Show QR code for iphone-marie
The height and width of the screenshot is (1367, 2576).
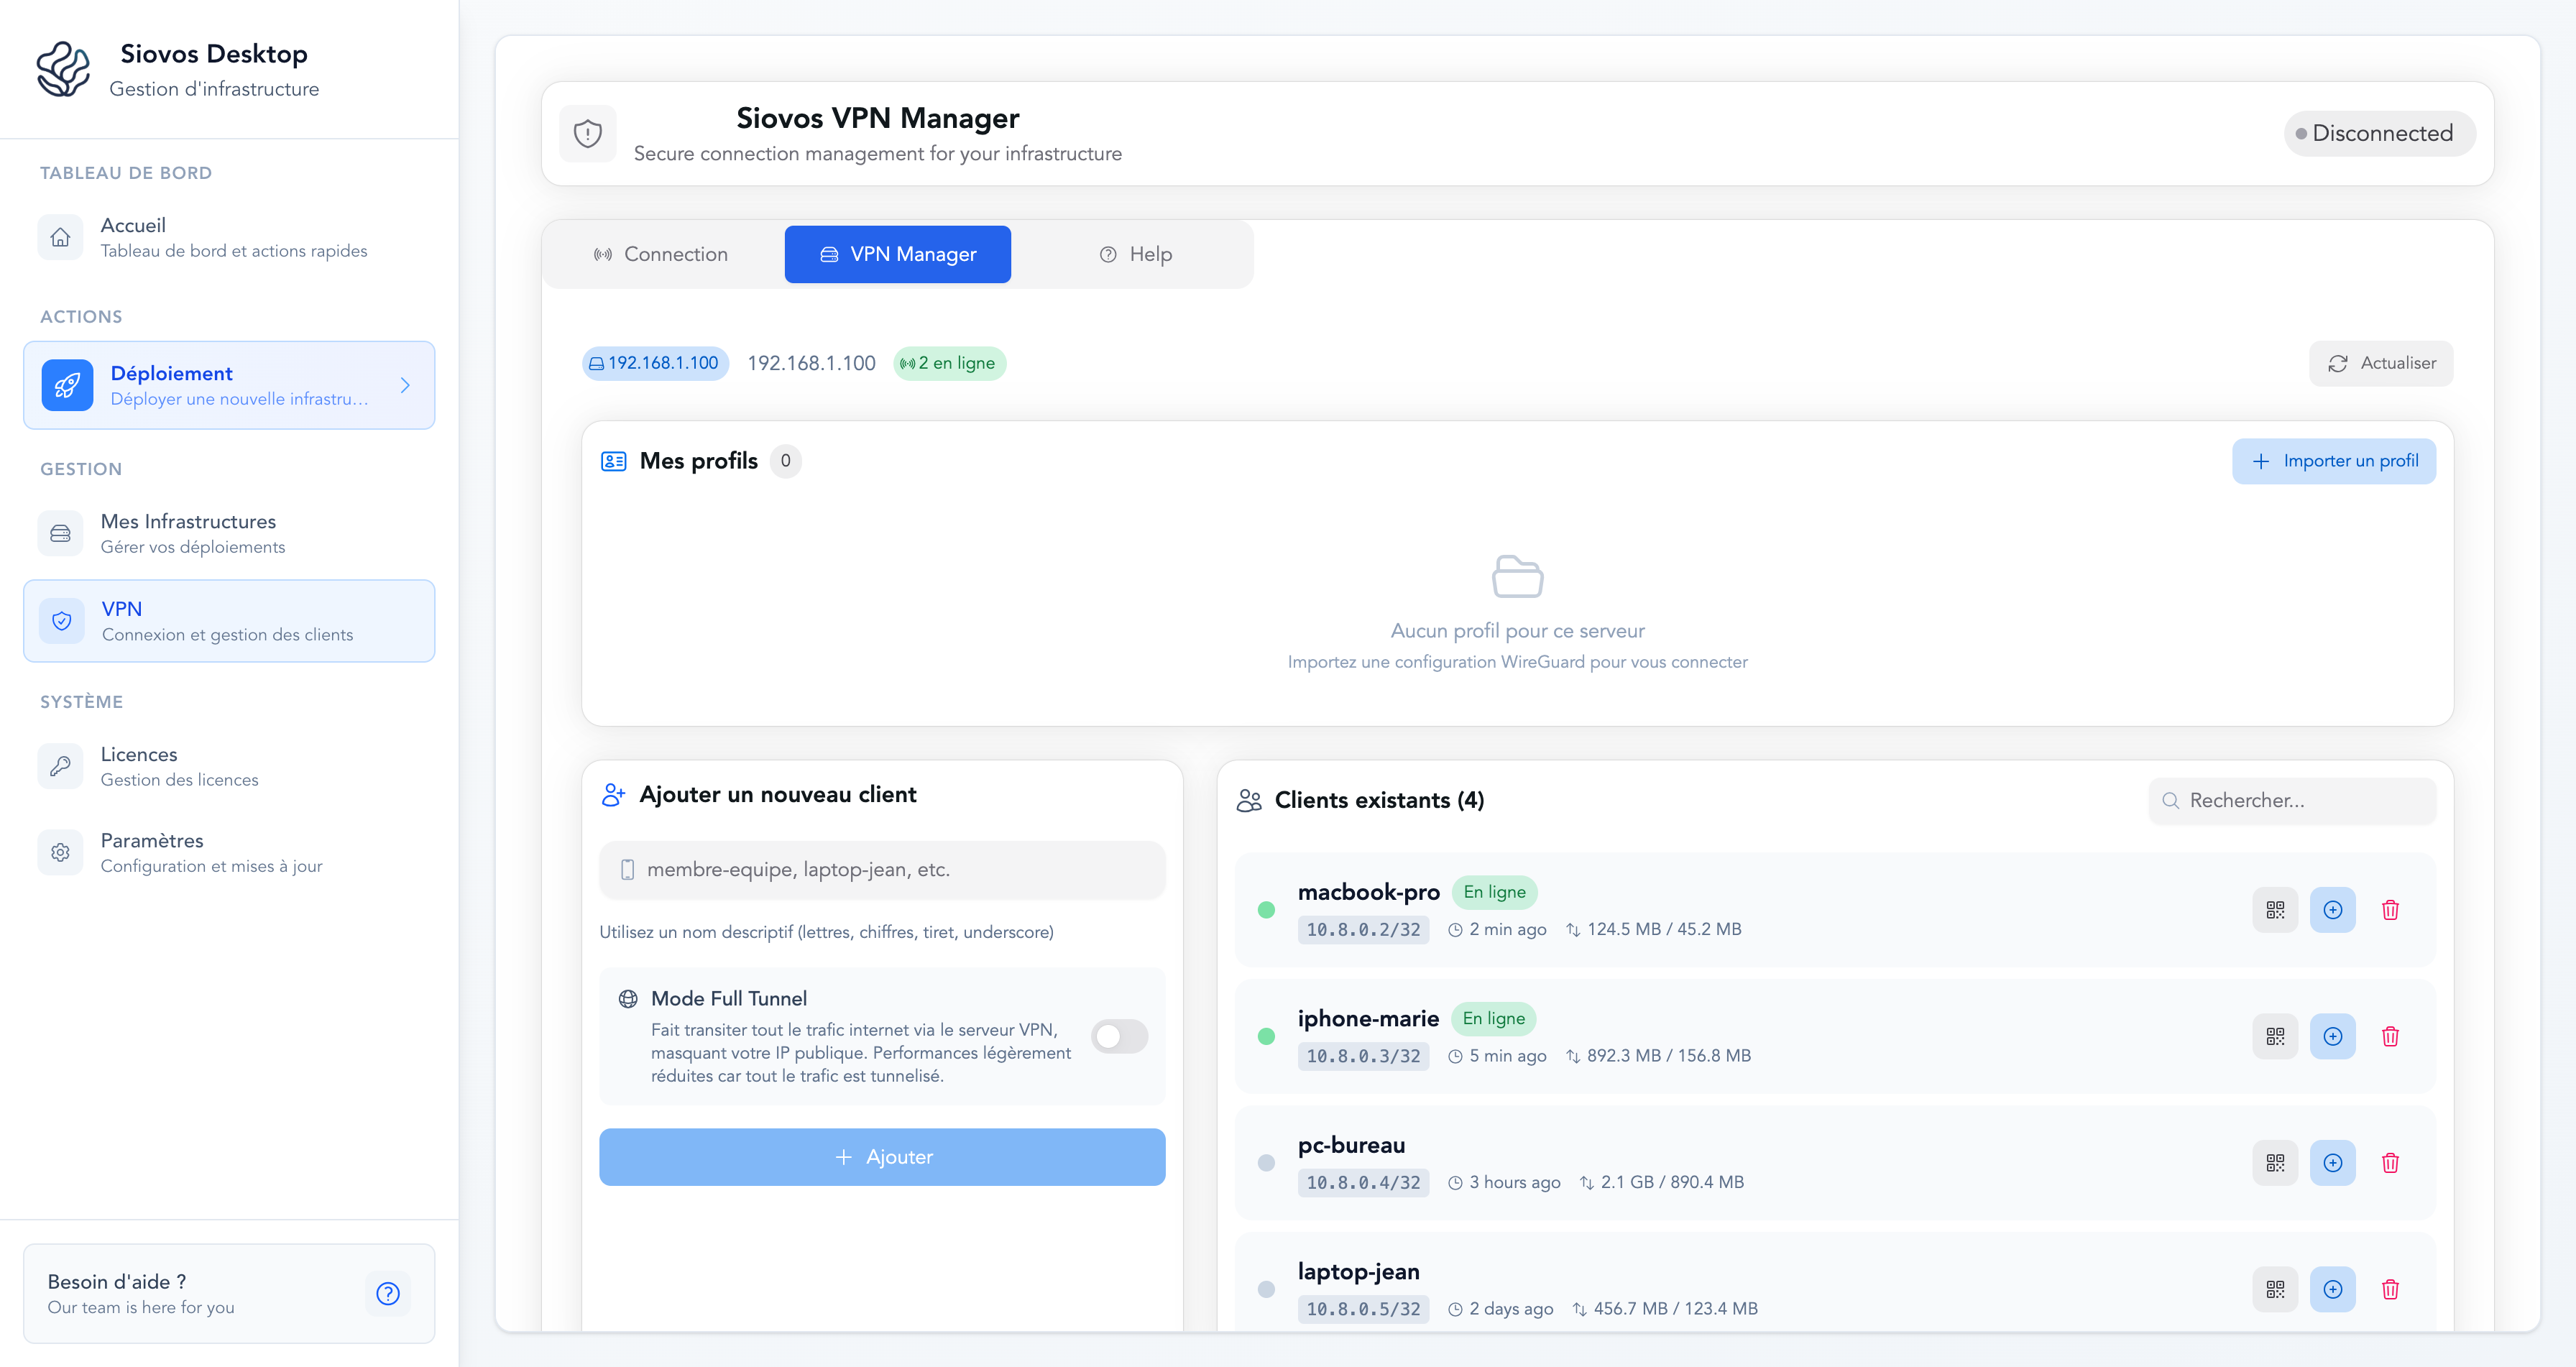2275,1036
